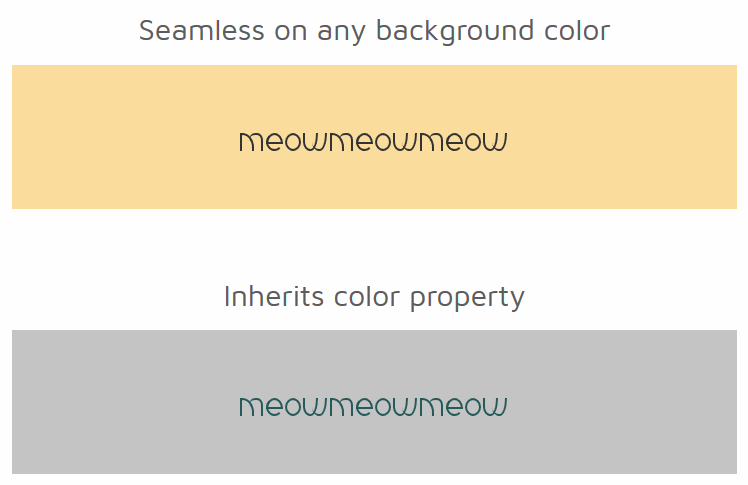Click the first 'meow' in the yellow box
This screenshot has height=485, width=748.
(x=284, y=142)
